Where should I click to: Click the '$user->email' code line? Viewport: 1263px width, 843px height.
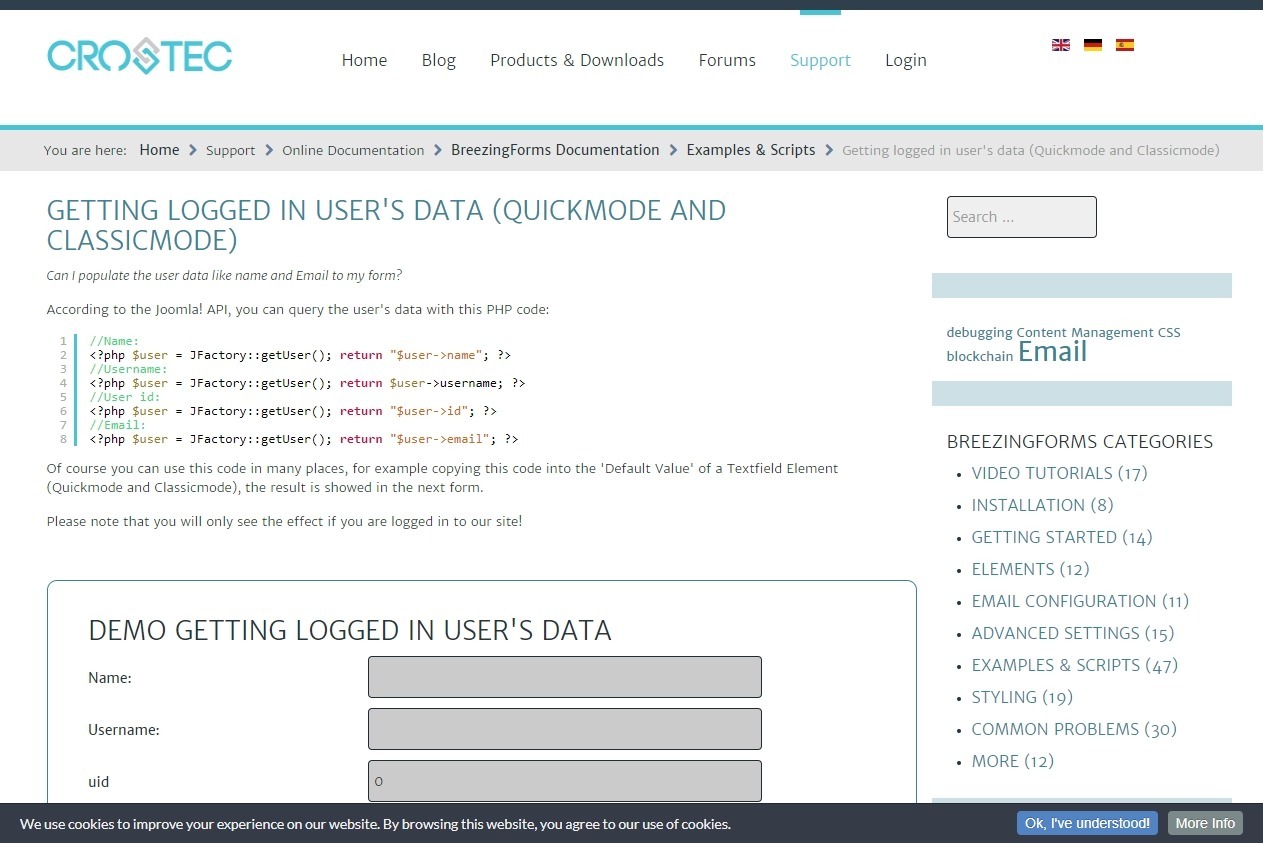(x=304, y=439)
